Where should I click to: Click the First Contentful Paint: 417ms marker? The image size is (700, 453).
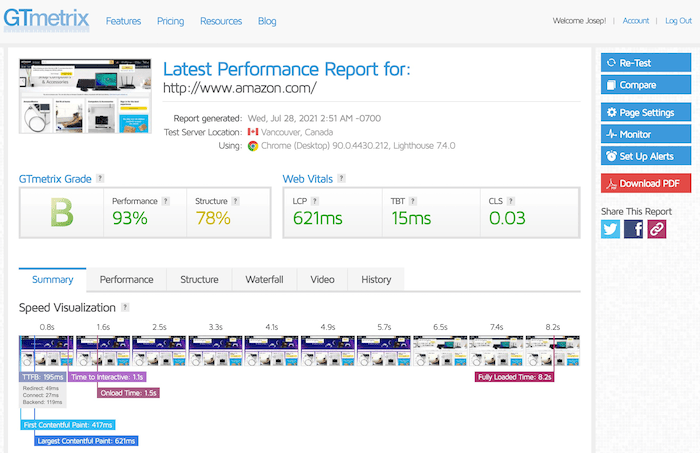(x=68, y=425)
